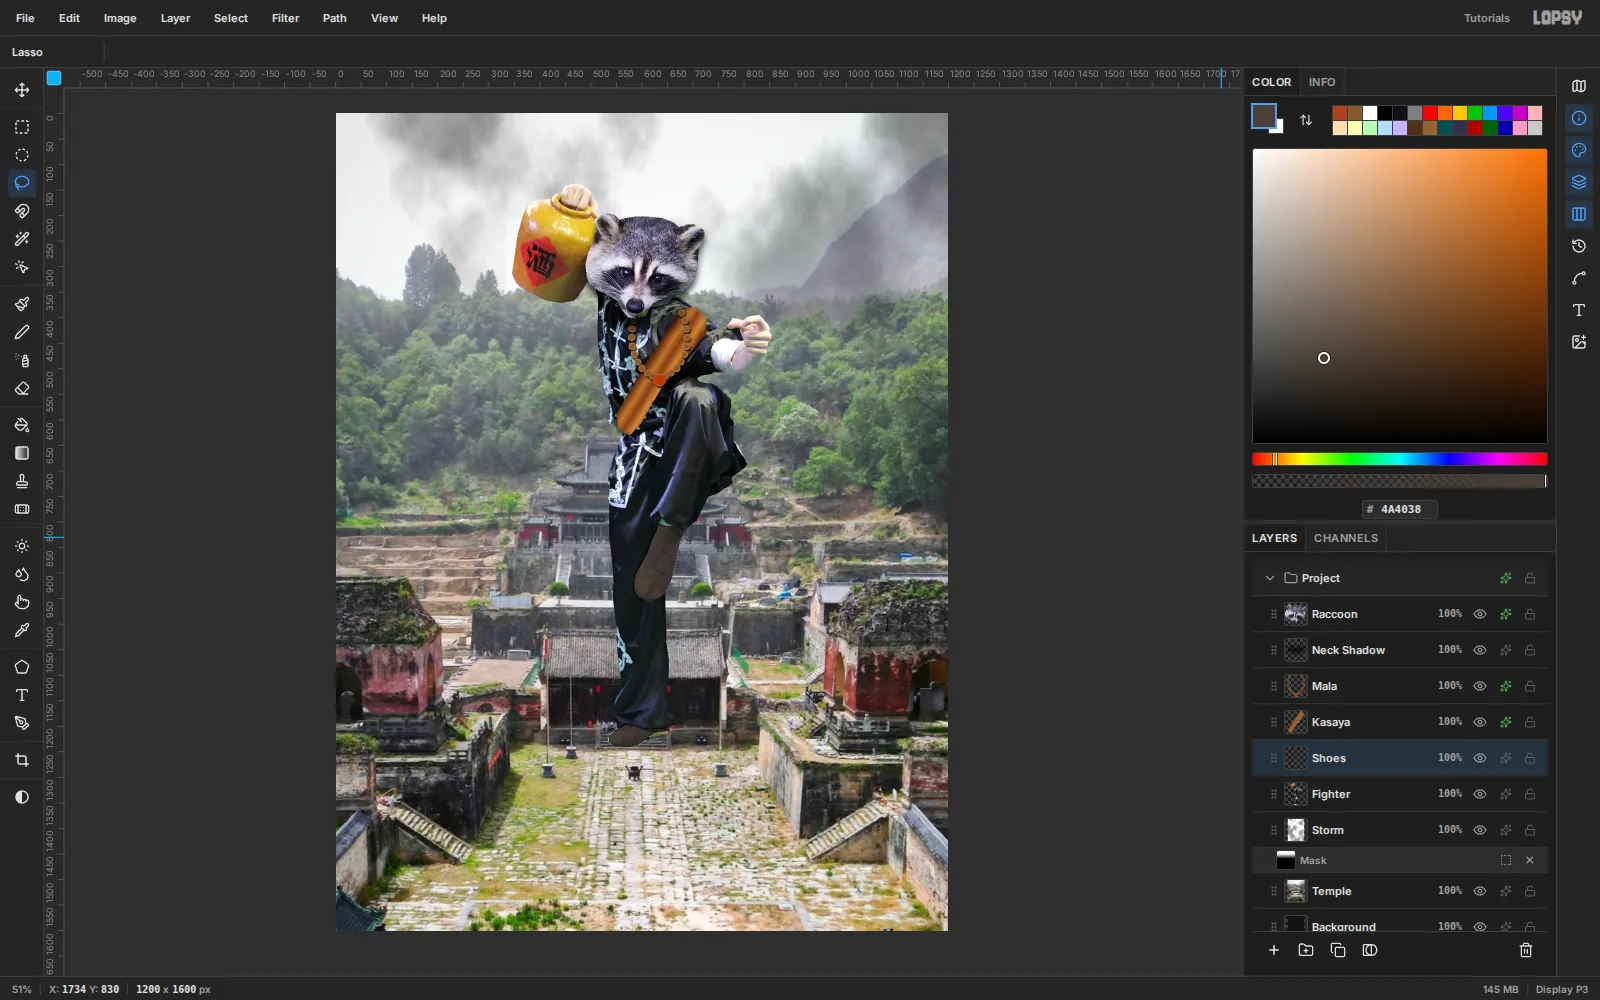1600x1000 pixels.
Task: Click the Storm layer mask thumbnail
Action: (x=1286, y=860)
